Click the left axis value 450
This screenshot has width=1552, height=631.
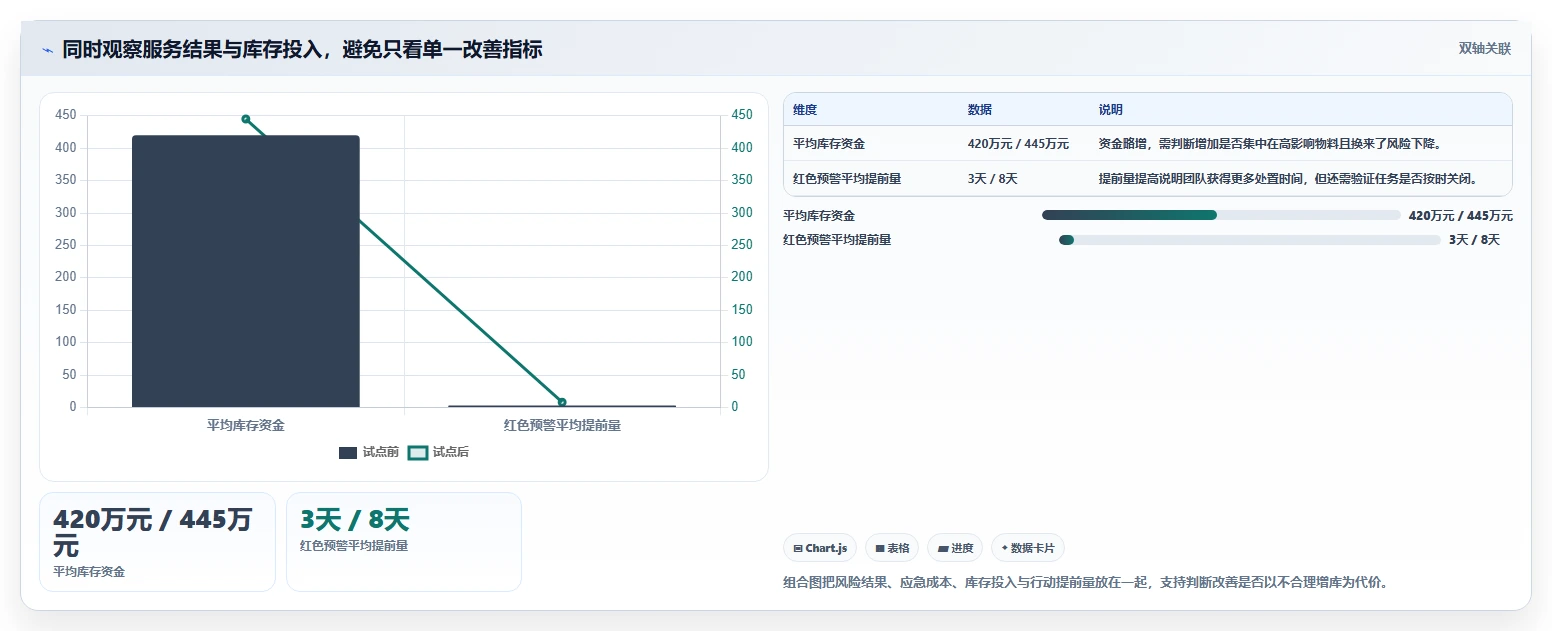tap(66, 115)
